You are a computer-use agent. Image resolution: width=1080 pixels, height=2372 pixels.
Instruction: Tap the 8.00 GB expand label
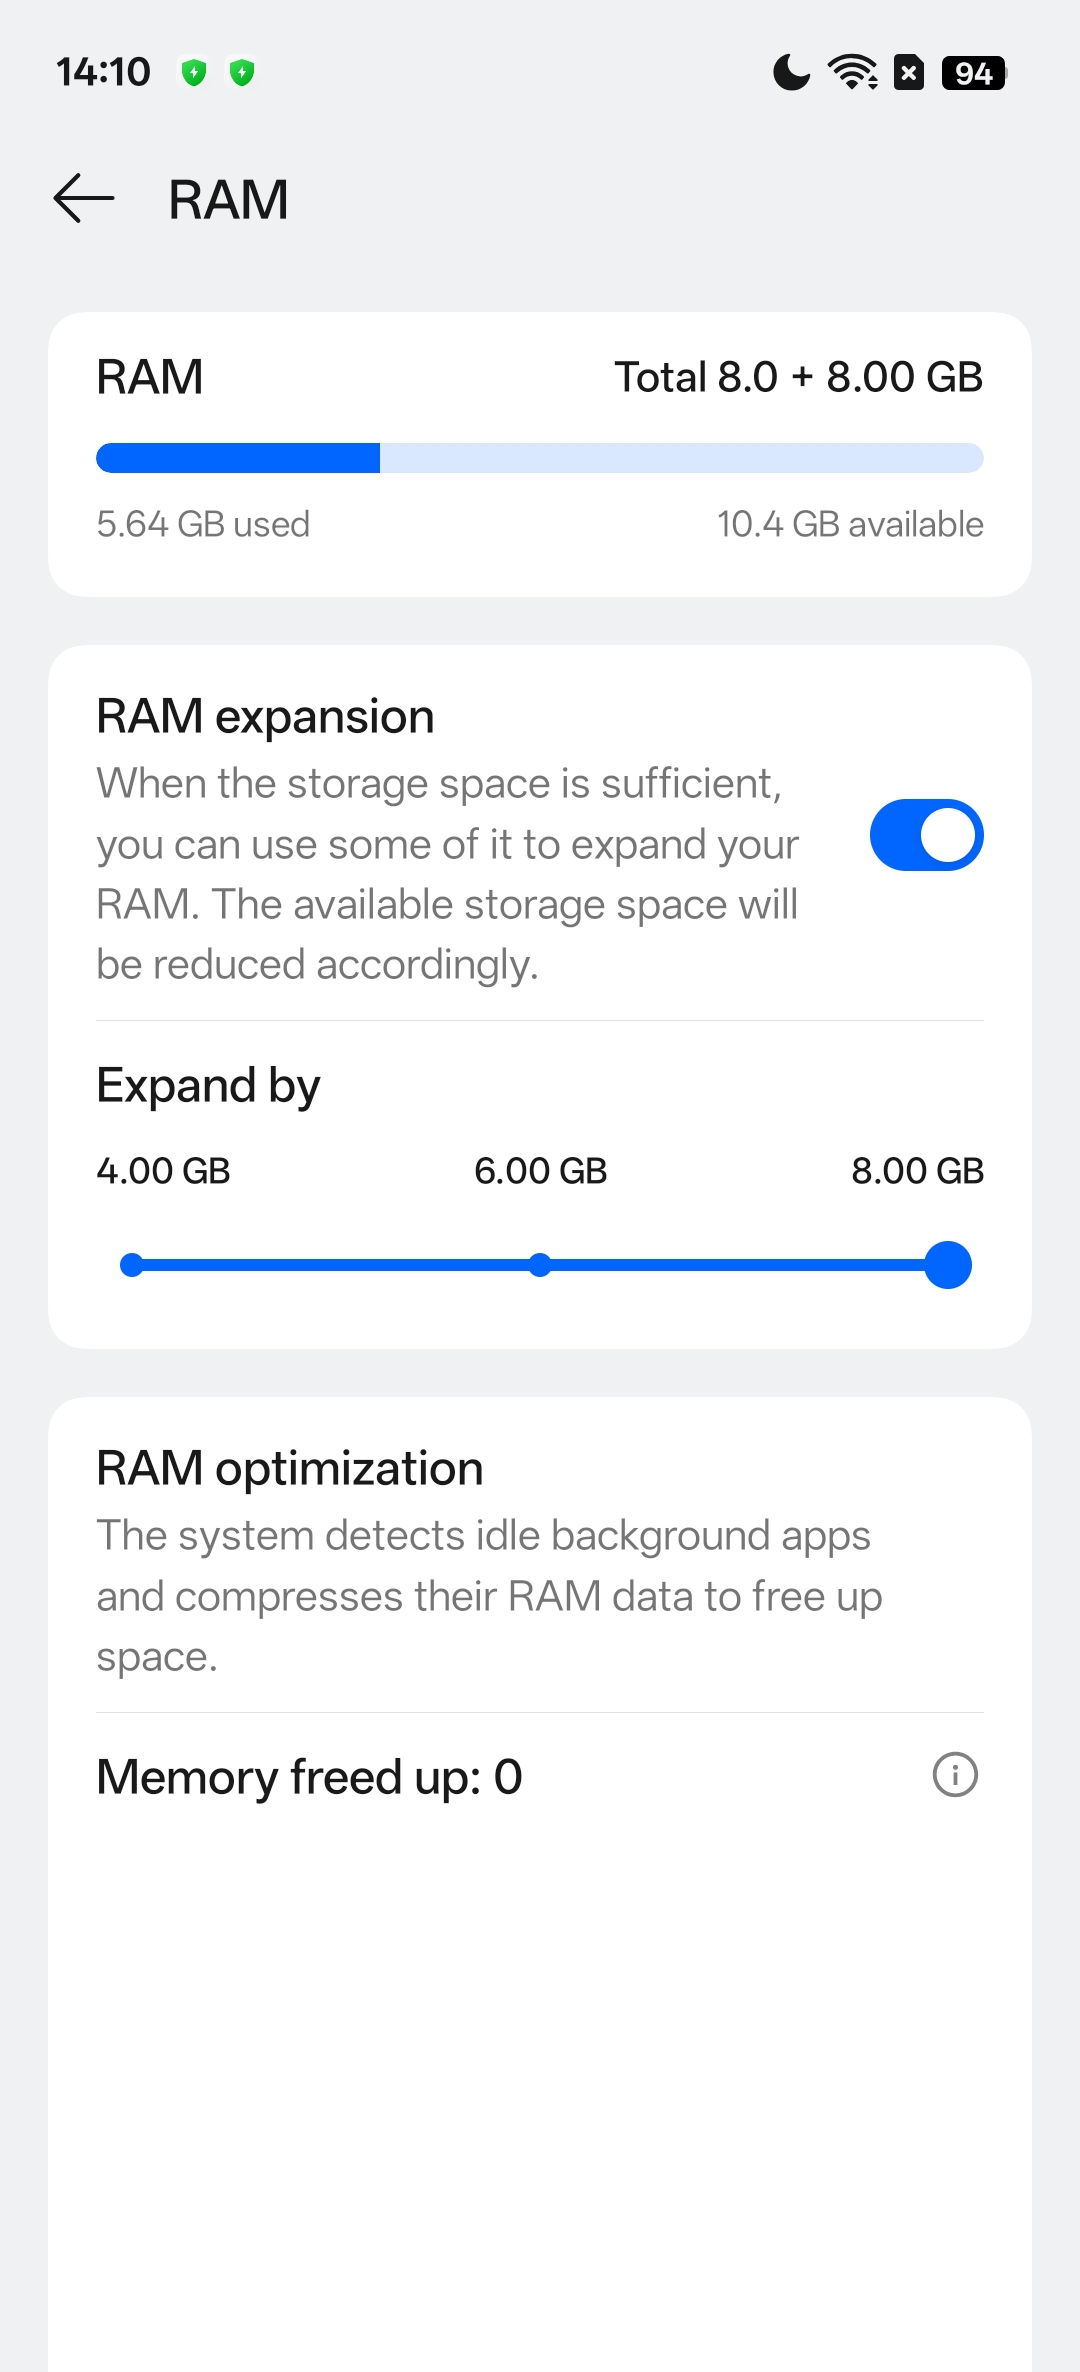point(917,1171)
